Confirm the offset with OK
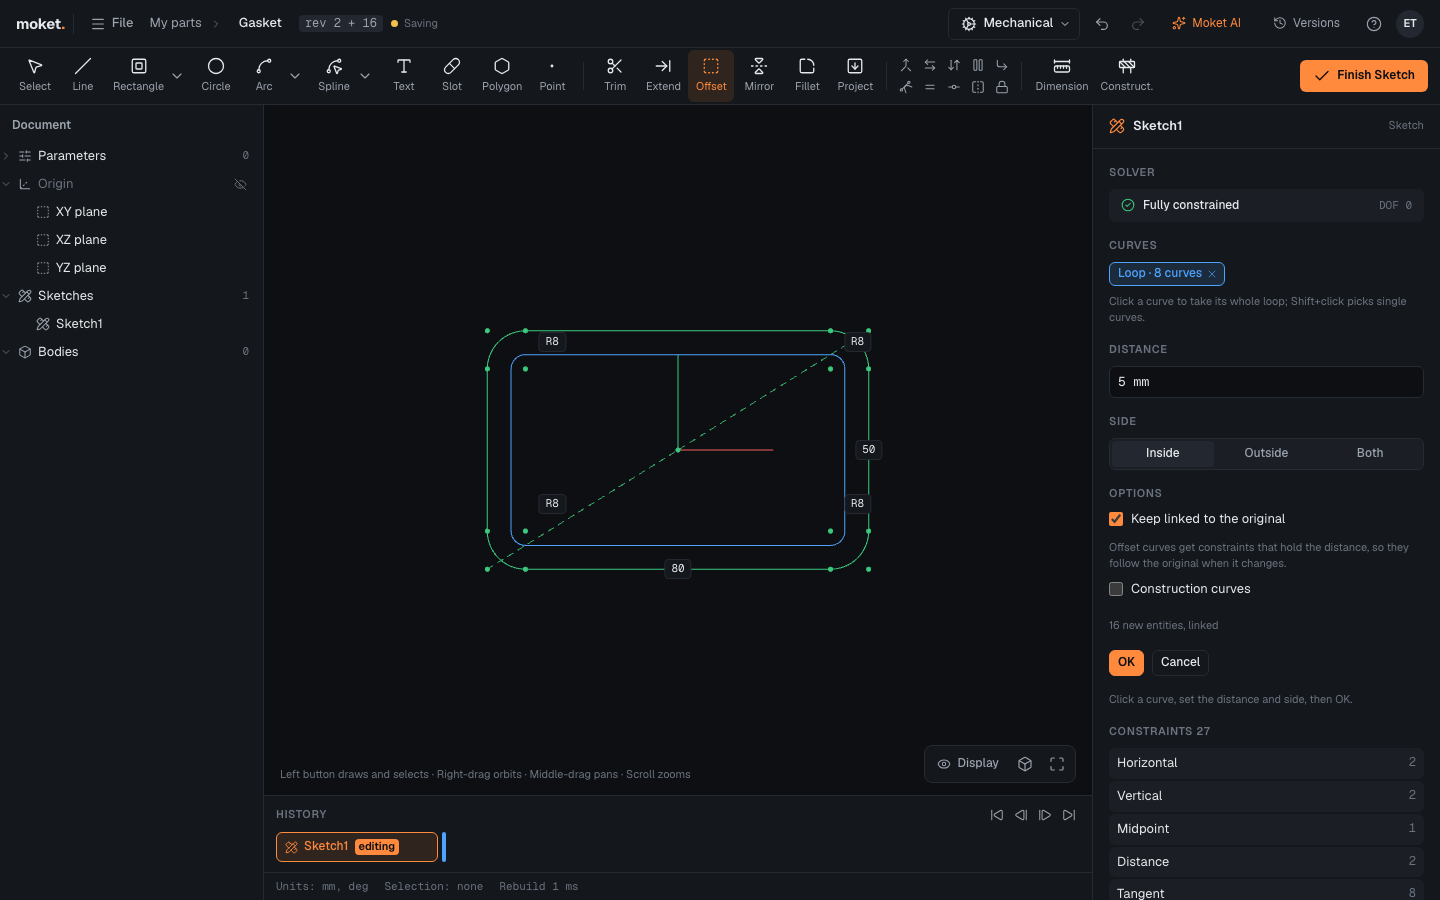1440x900 pixels. 1126,663
